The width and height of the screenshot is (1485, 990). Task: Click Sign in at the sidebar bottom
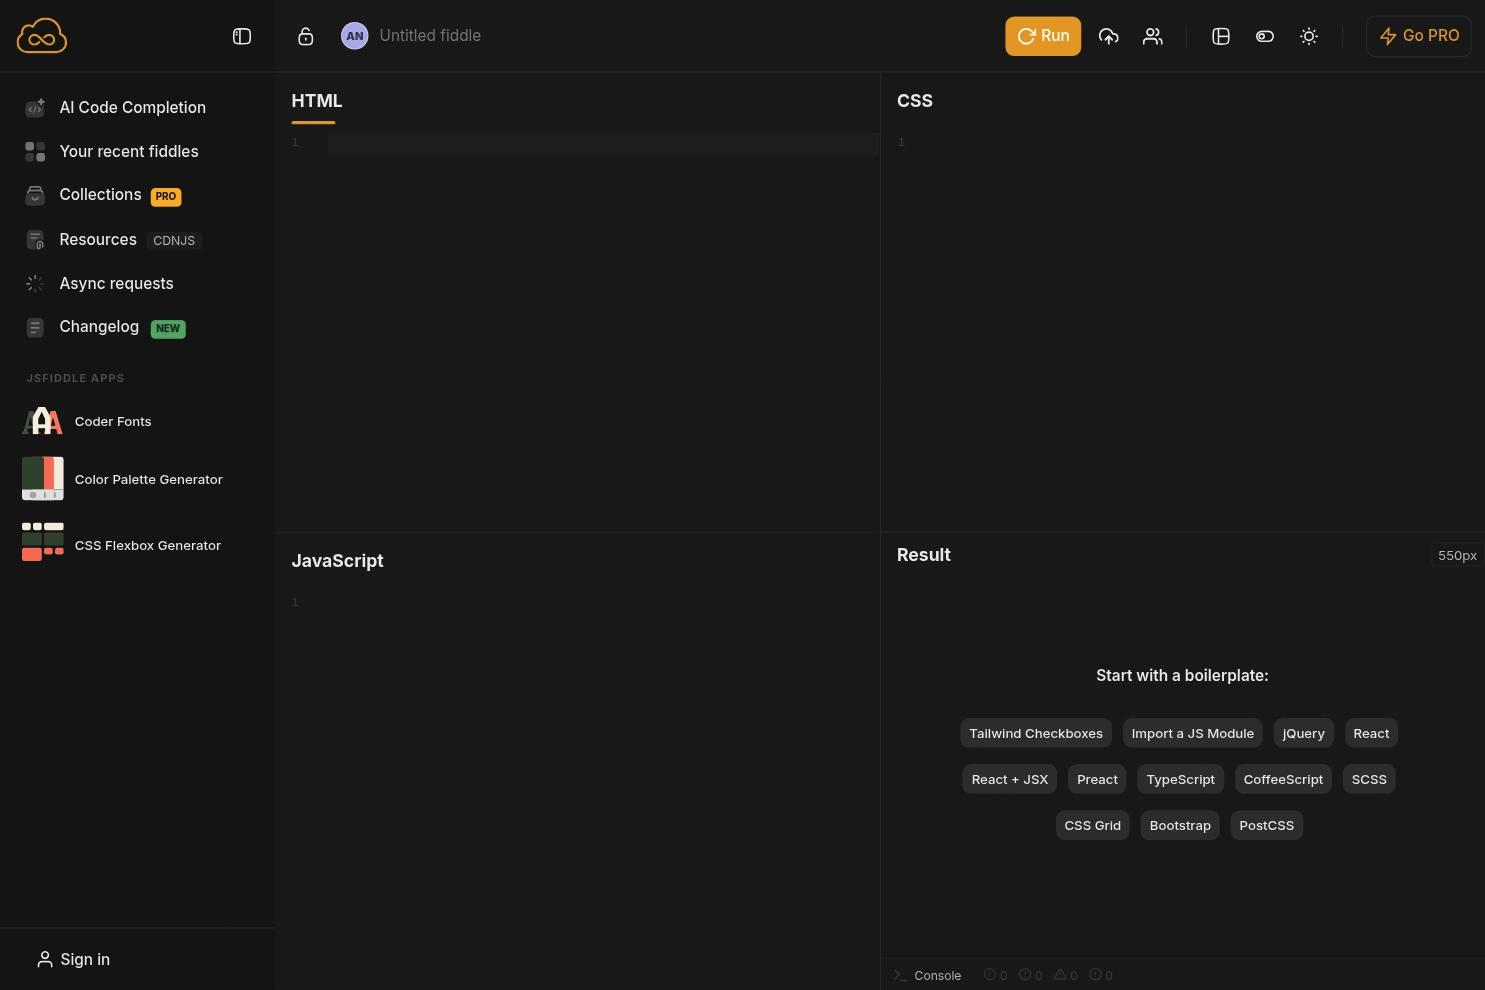74,959
